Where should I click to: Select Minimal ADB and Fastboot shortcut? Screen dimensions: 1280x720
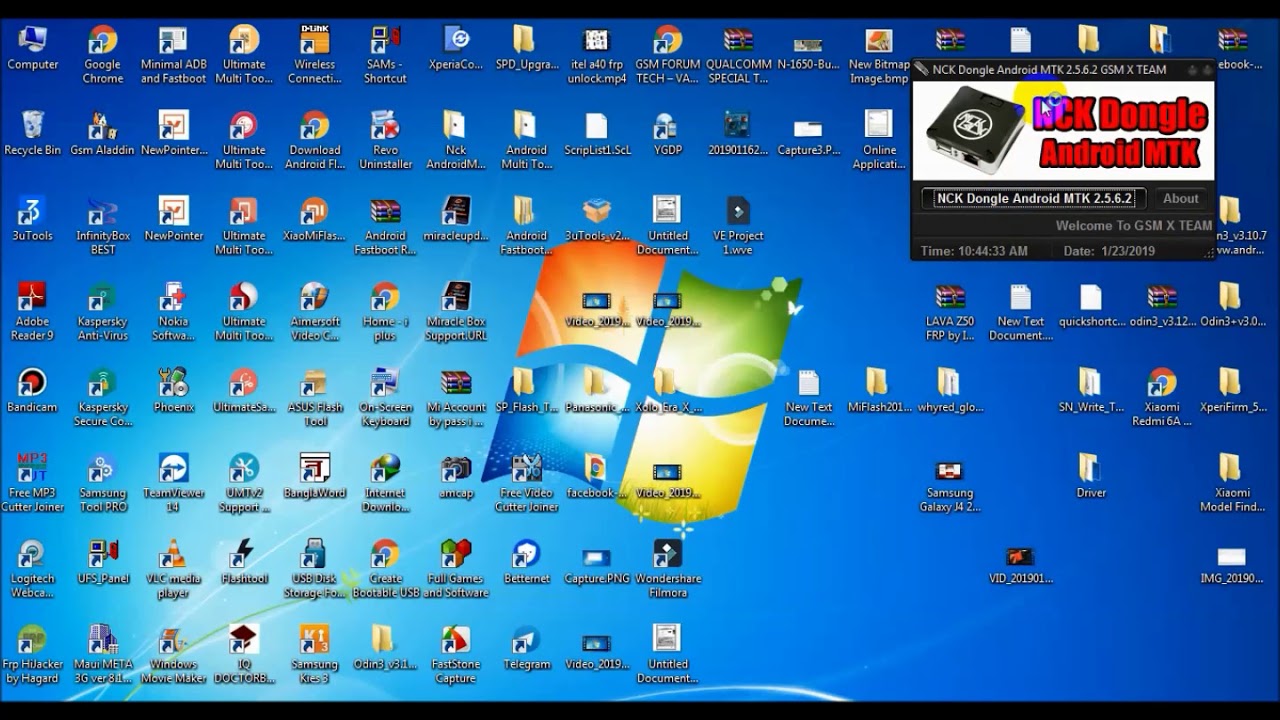click(174, 55)
